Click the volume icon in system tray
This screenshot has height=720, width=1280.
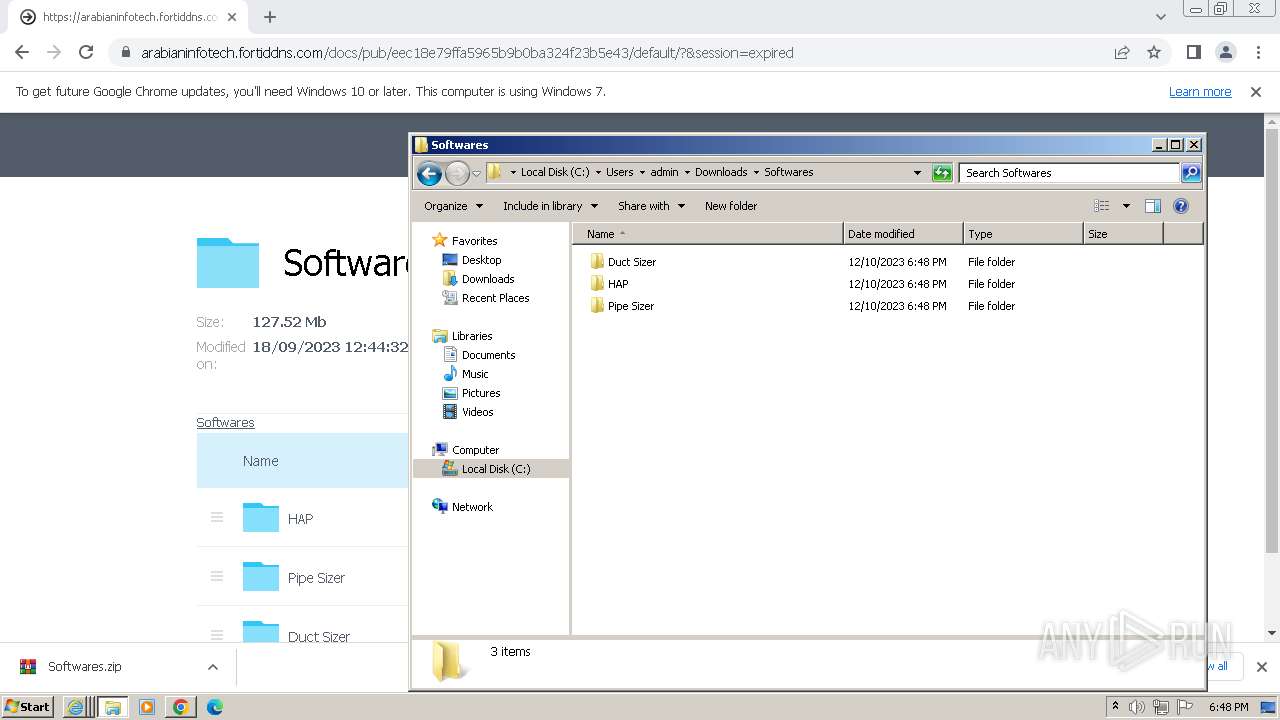tap(1137, 707)
